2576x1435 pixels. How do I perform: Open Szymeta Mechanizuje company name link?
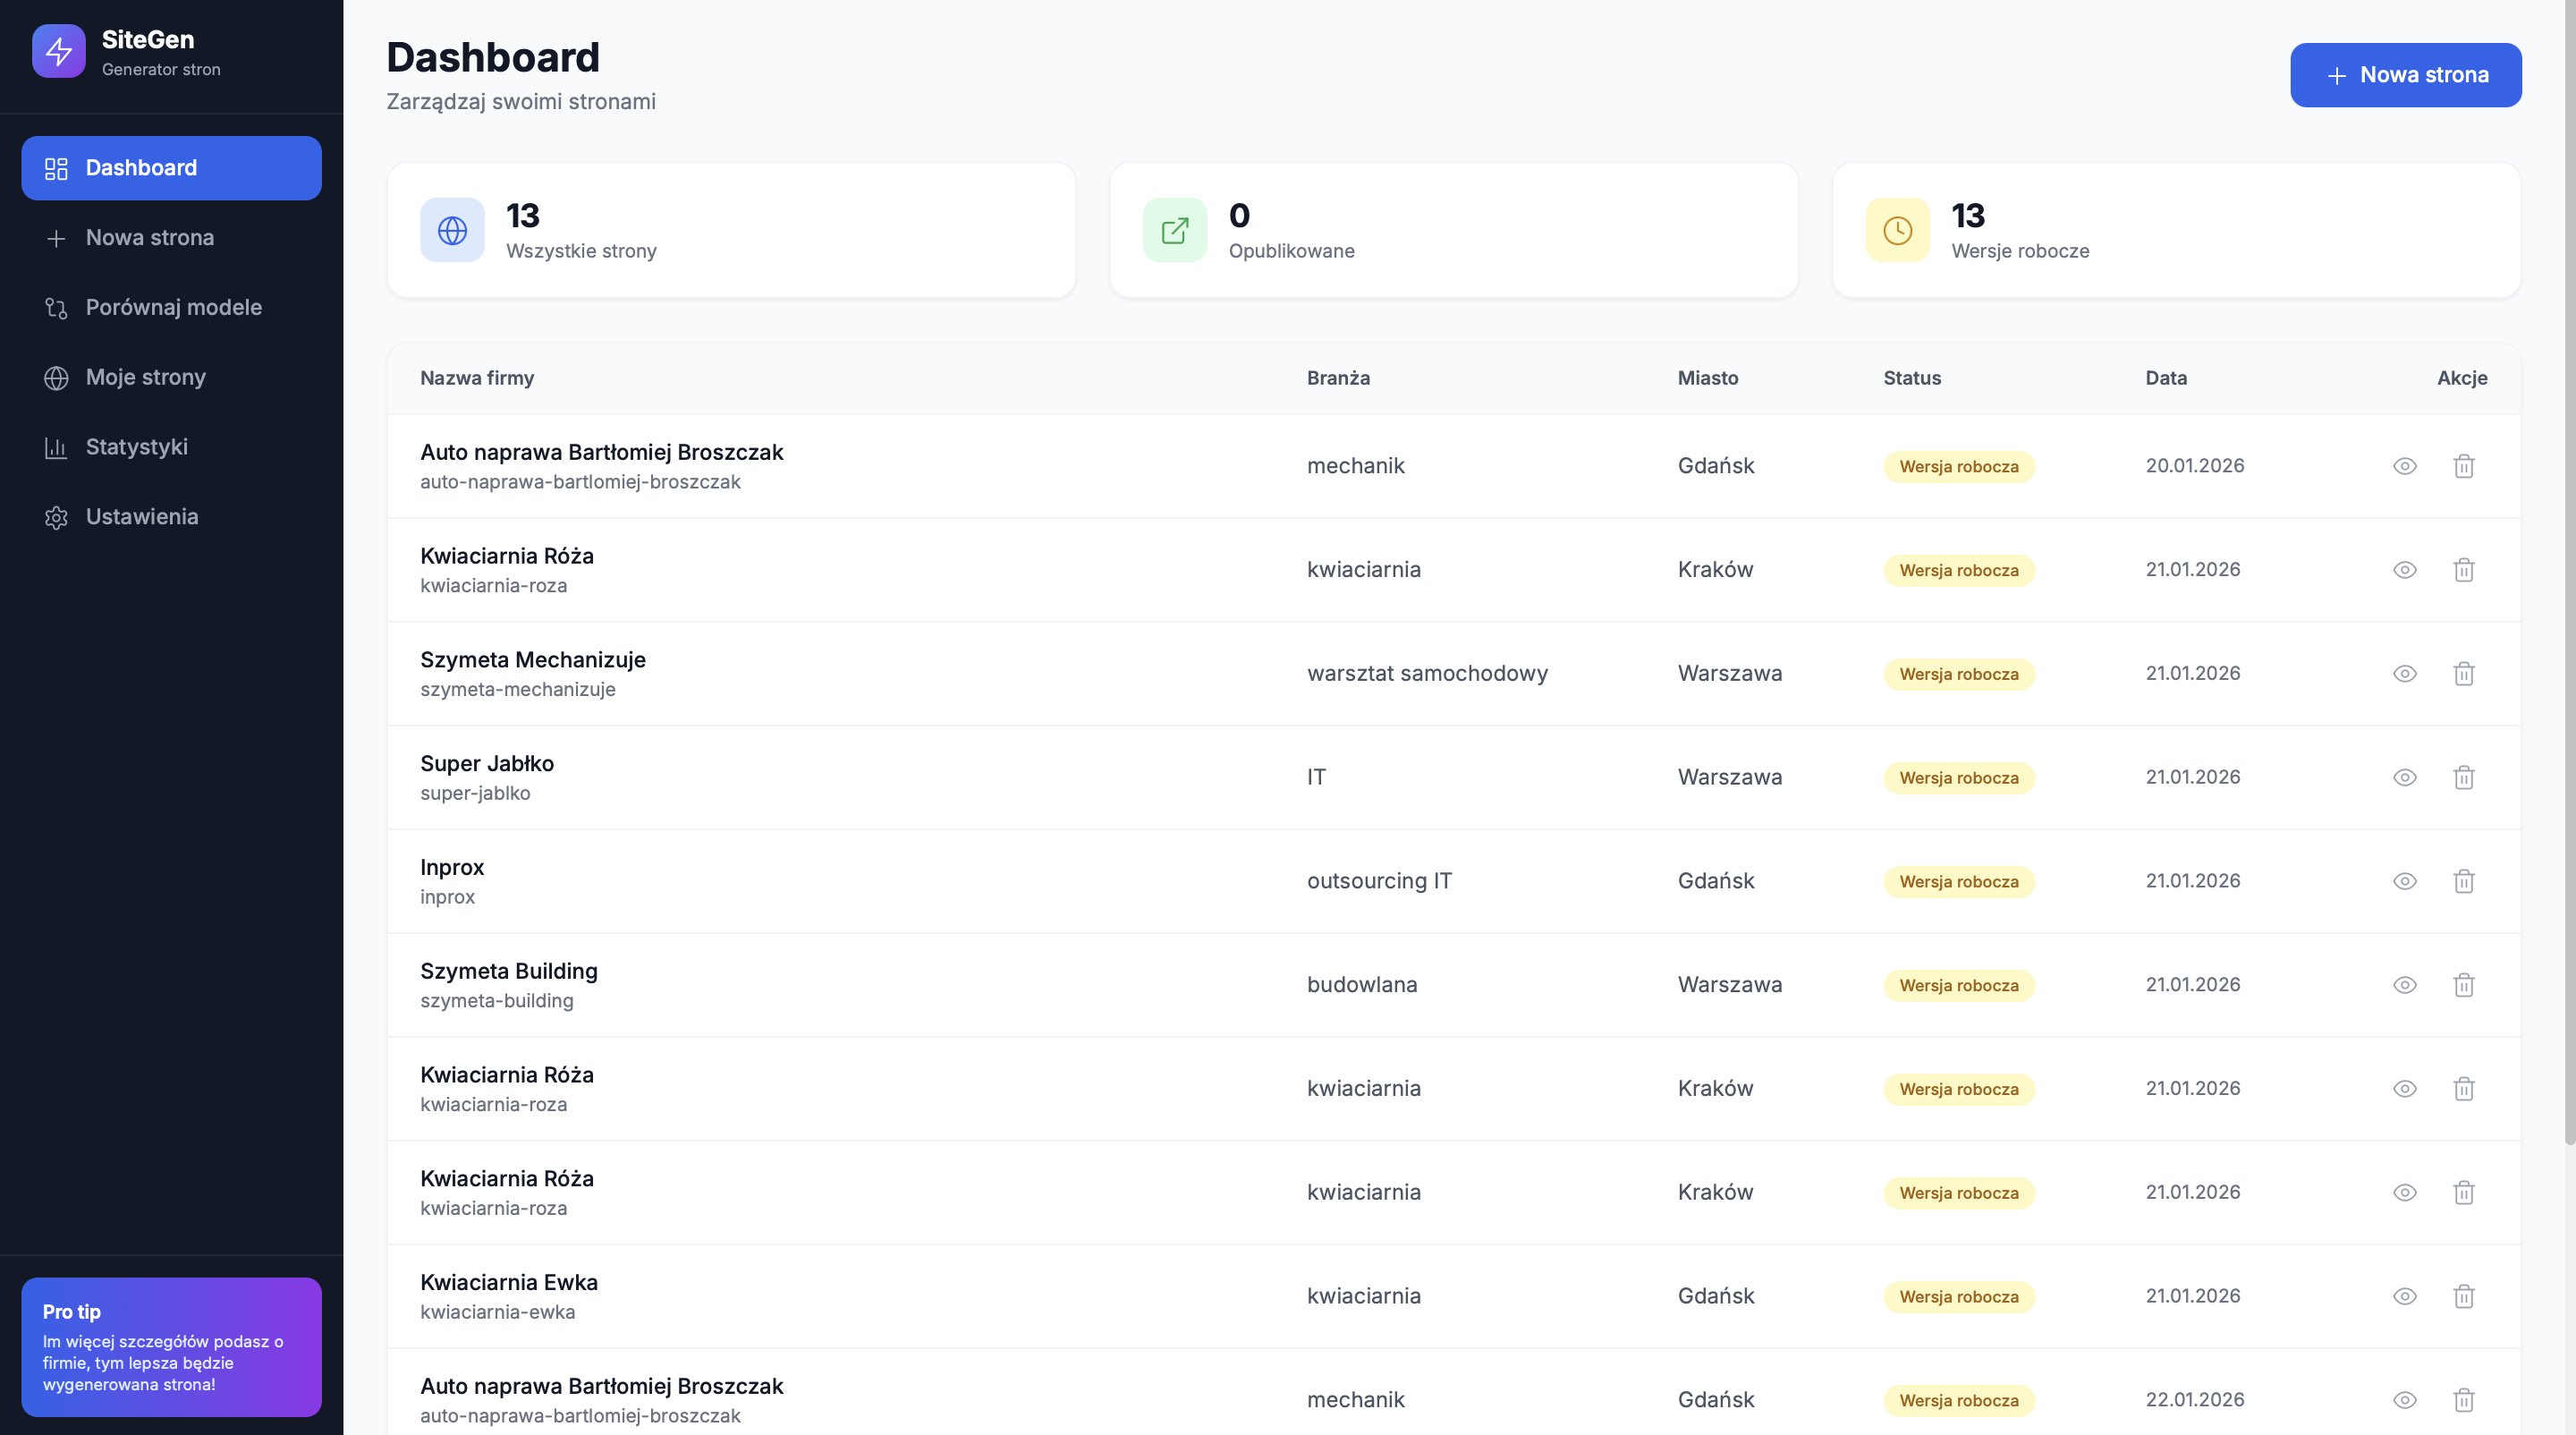[532, 660]
